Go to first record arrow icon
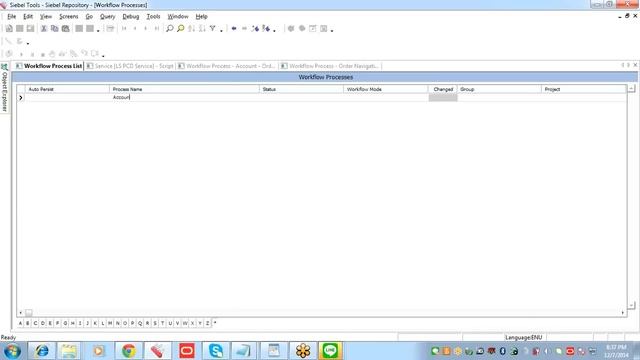640x360 pixels. [124, 29]
